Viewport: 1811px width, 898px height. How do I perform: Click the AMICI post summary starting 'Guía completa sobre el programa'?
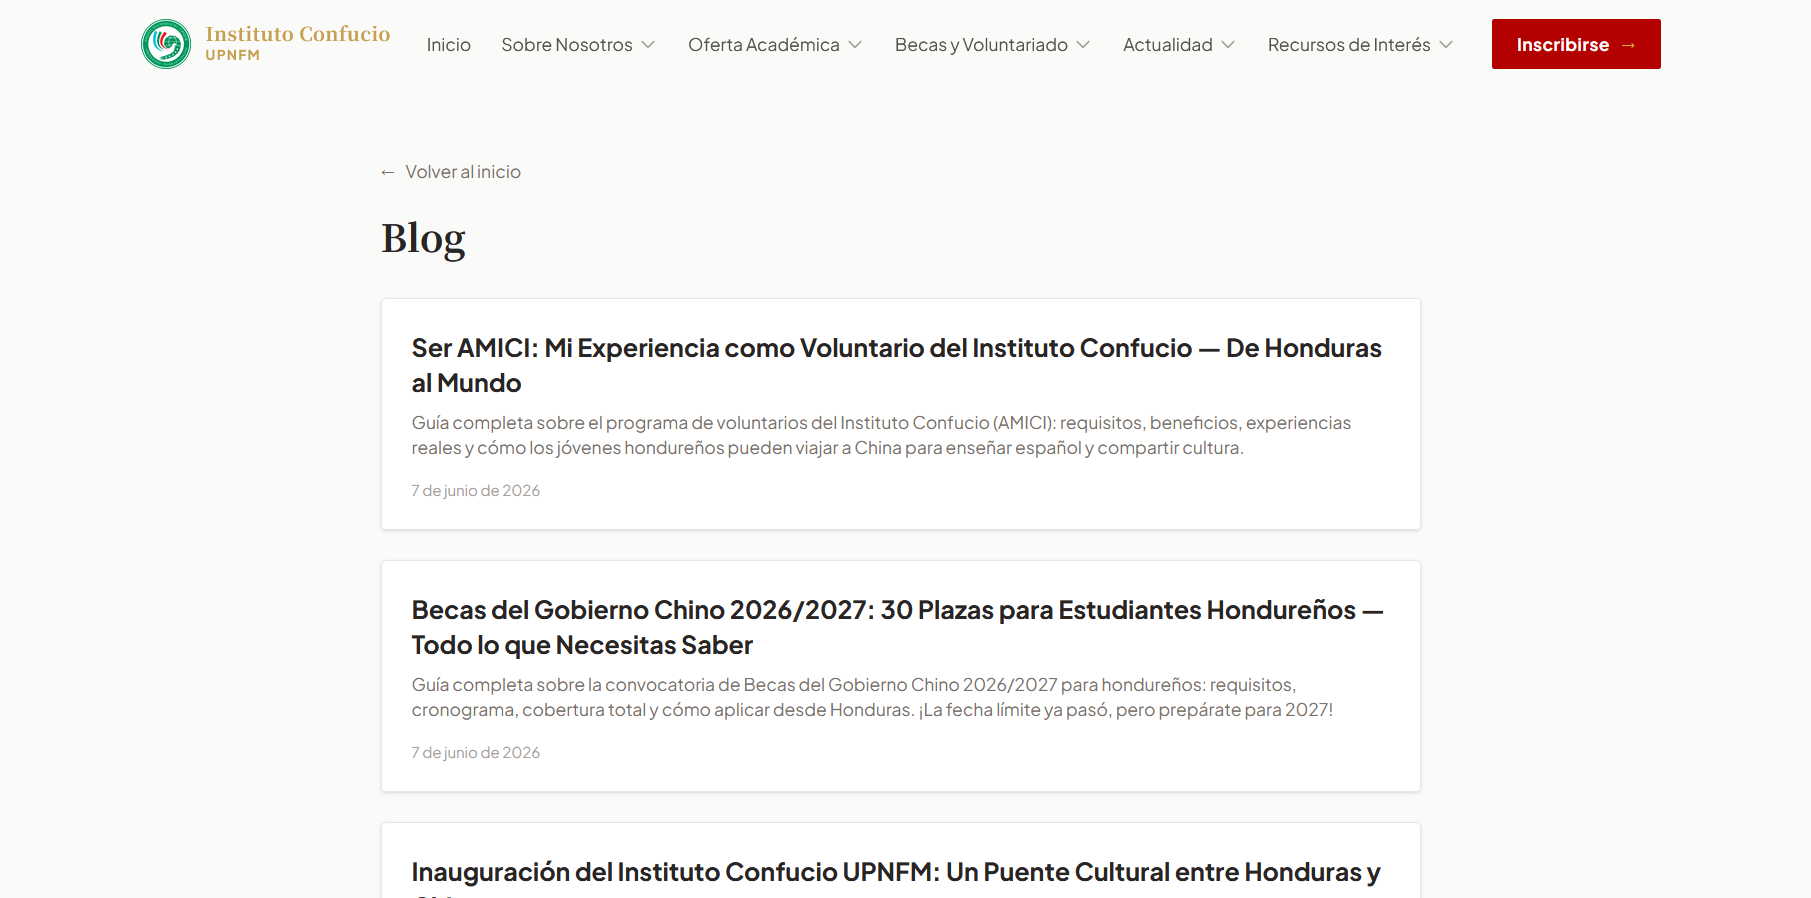tap(881, 435)
